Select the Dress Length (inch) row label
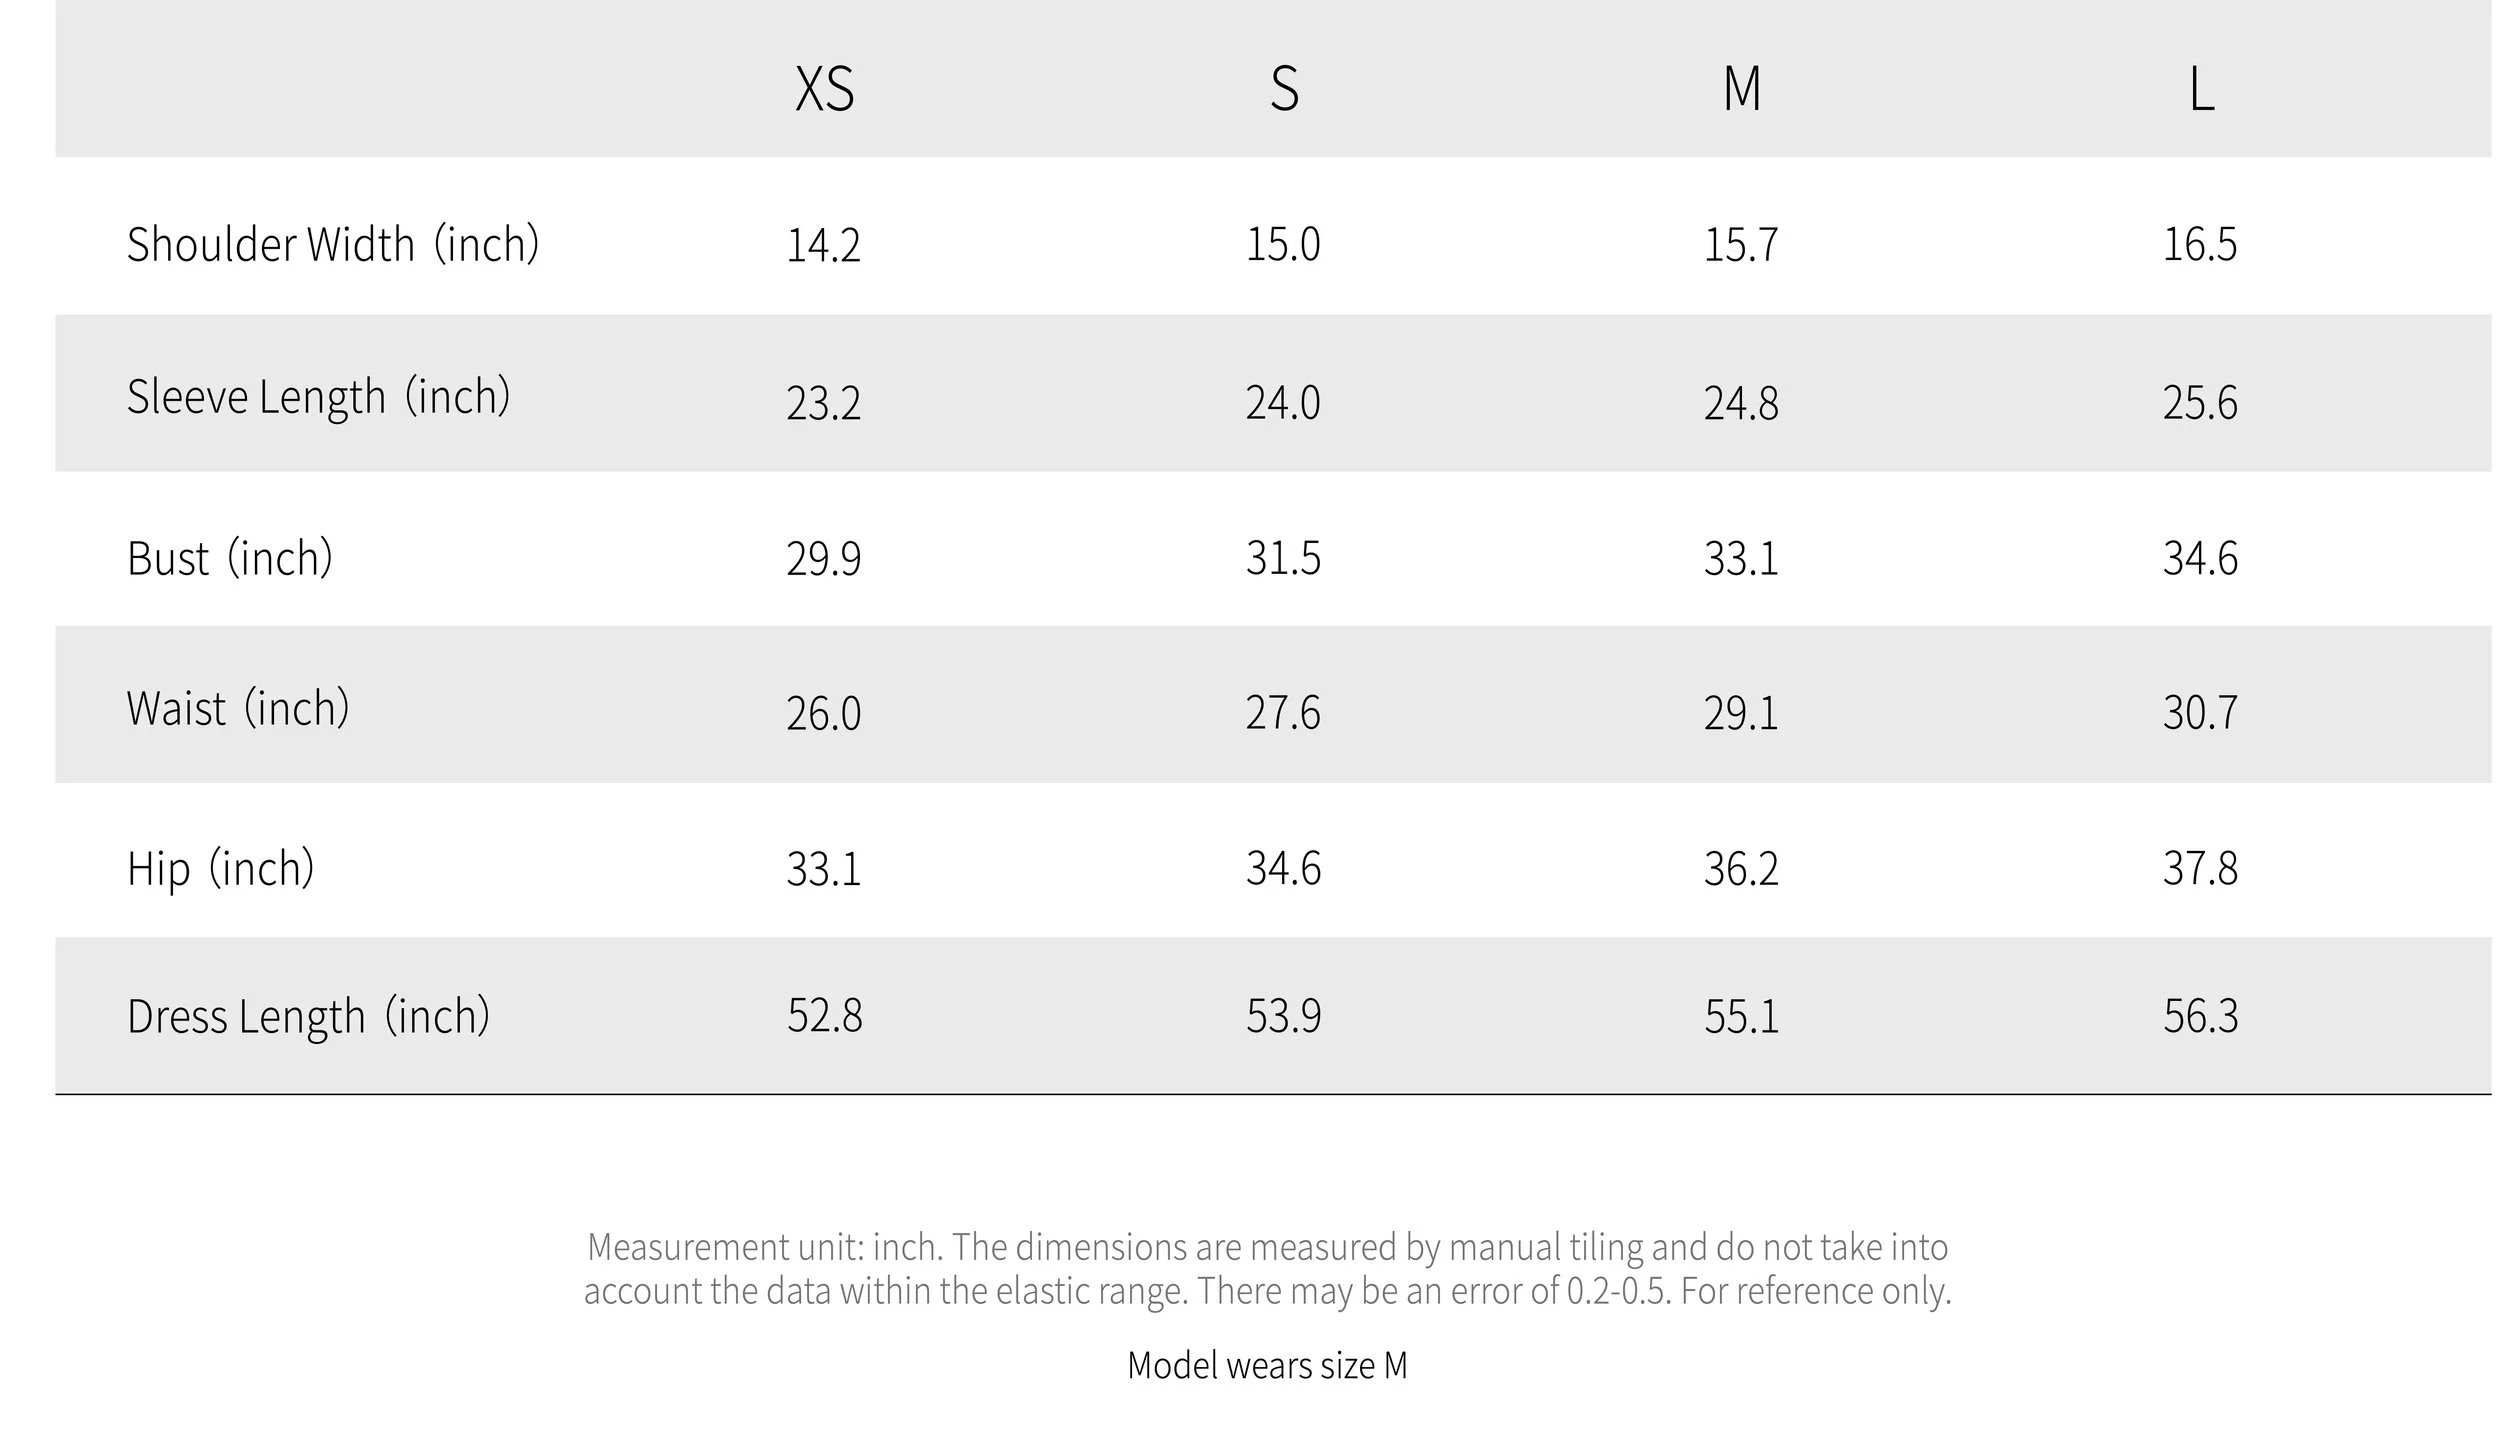The height and width of the screenshot is (1432, 2500). [309, 1017]
